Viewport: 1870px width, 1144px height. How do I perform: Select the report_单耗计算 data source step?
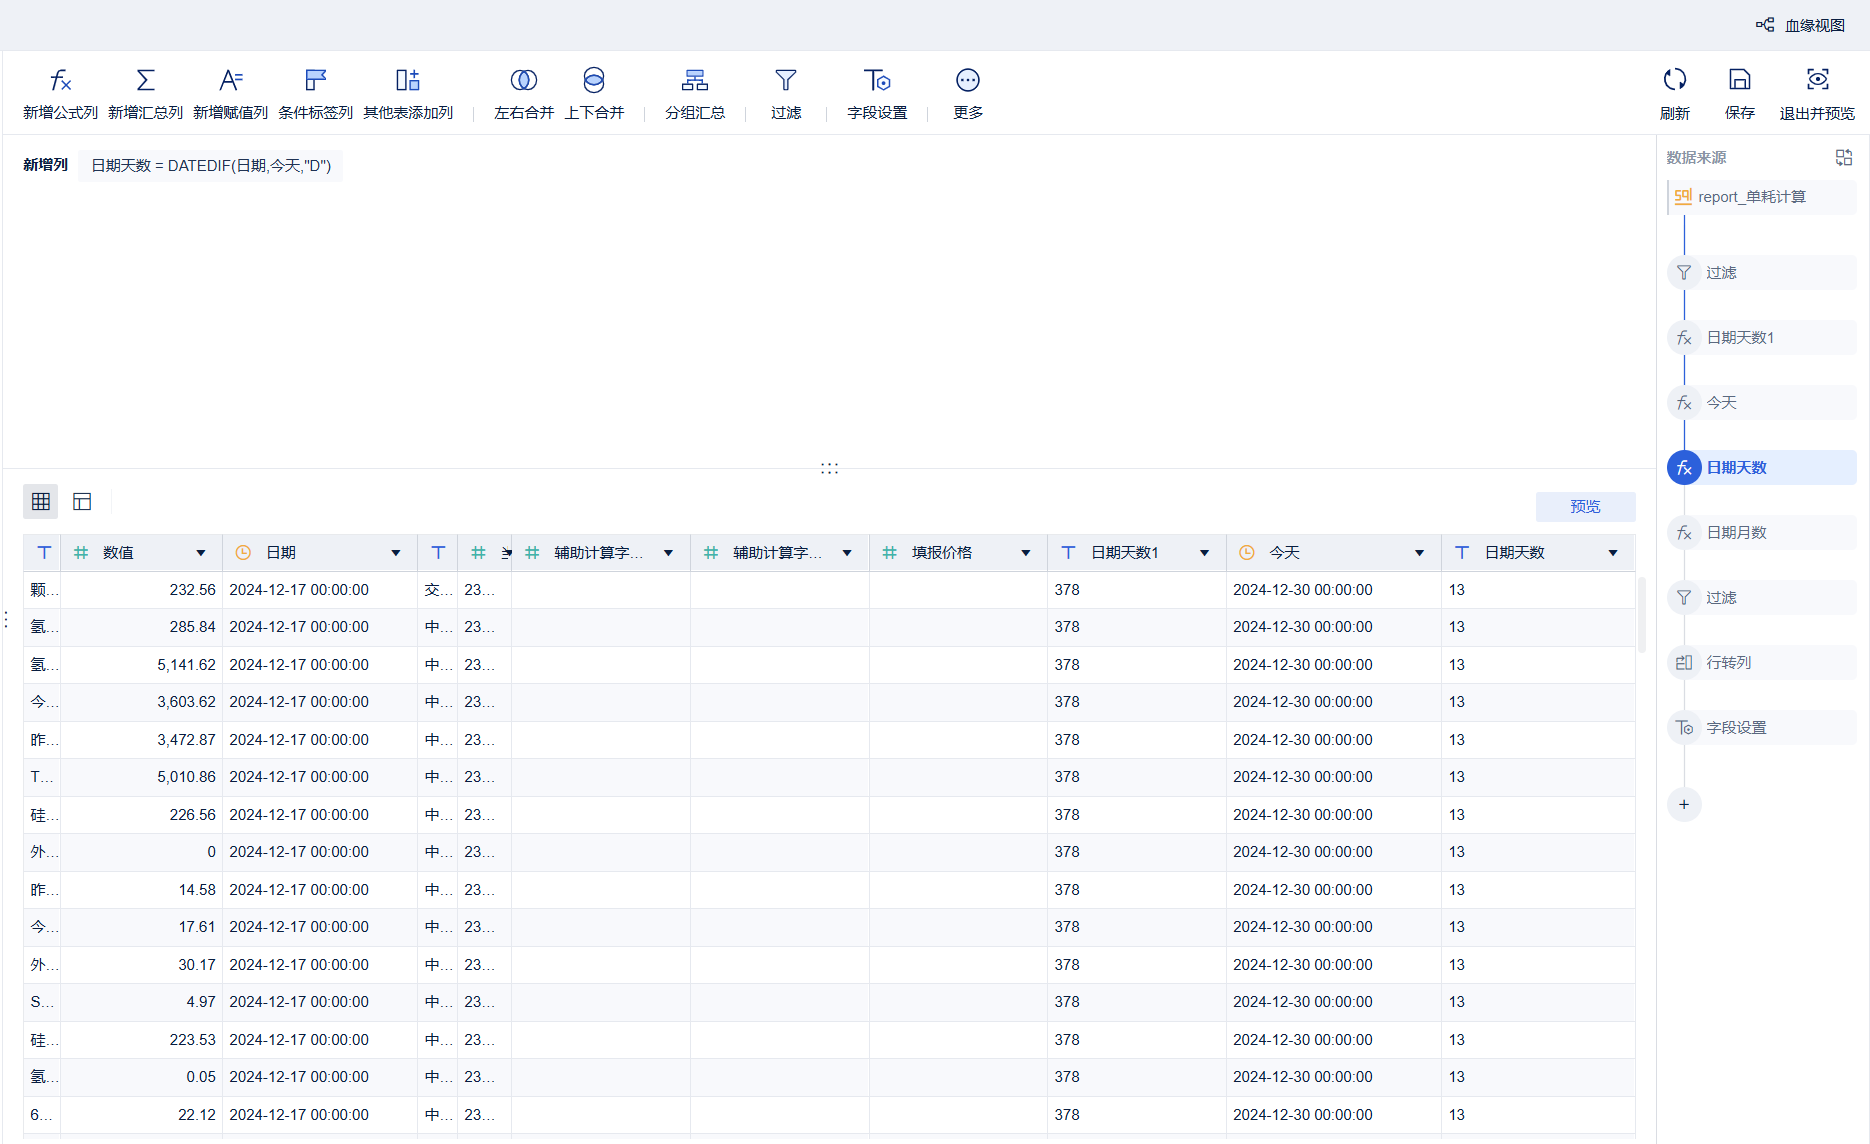pos(1762,197)
